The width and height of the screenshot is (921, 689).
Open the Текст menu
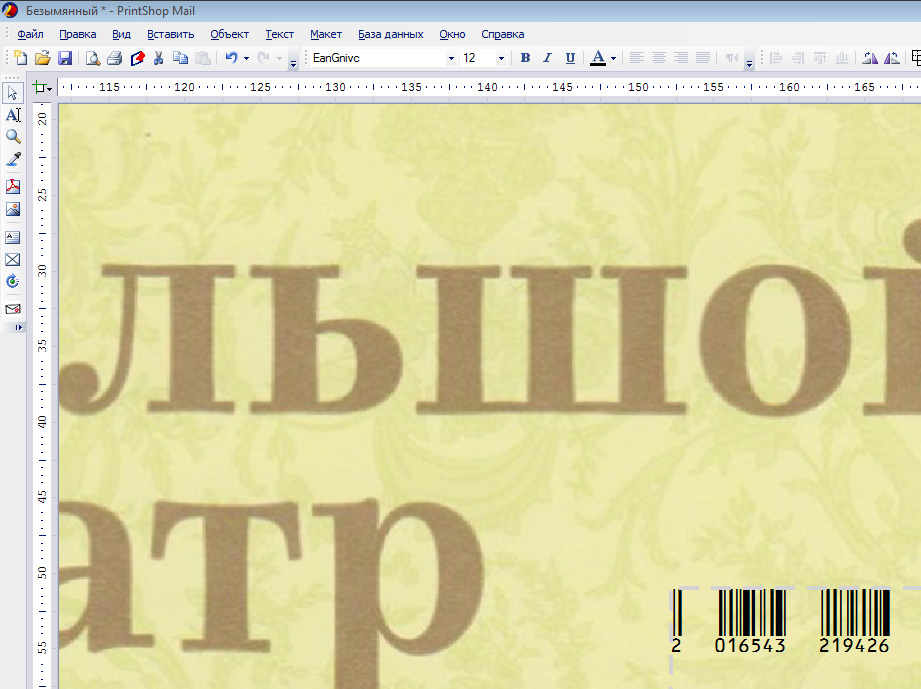[280, 34]
